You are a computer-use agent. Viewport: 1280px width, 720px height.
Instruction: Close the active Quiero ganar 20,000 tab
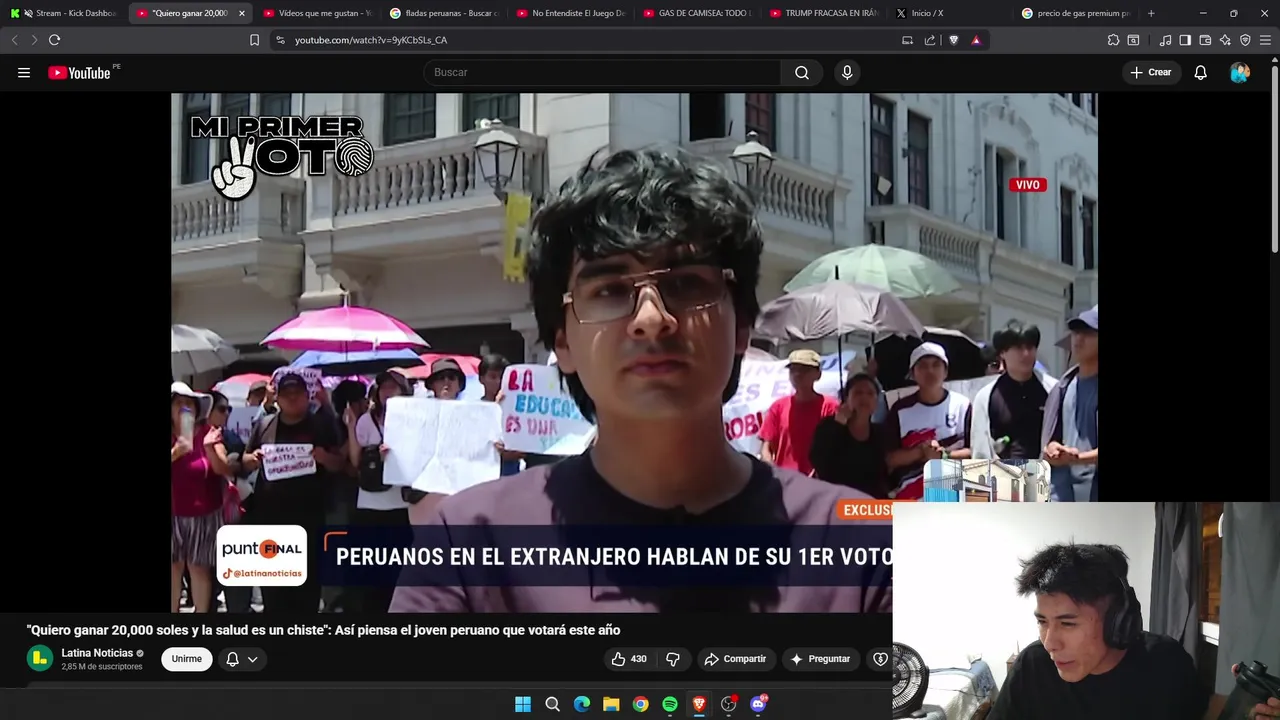click(241, 13)
